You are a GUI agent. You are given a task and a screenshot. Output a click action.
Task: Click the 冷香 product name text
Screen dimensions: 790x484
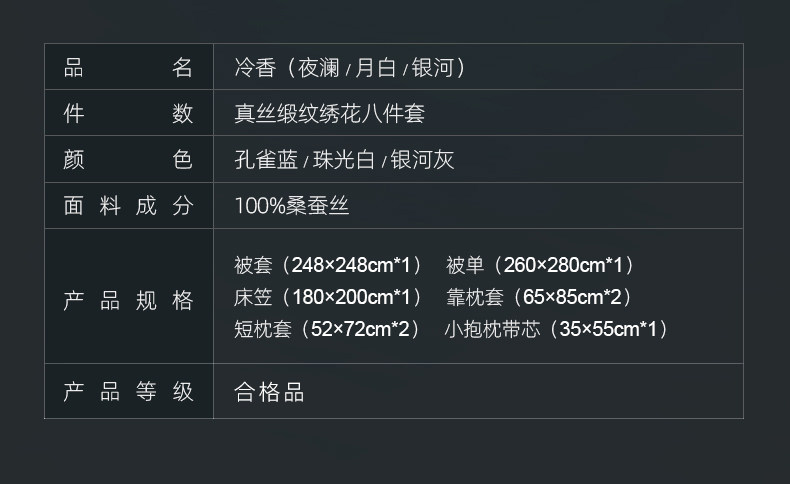pos(254,67)
